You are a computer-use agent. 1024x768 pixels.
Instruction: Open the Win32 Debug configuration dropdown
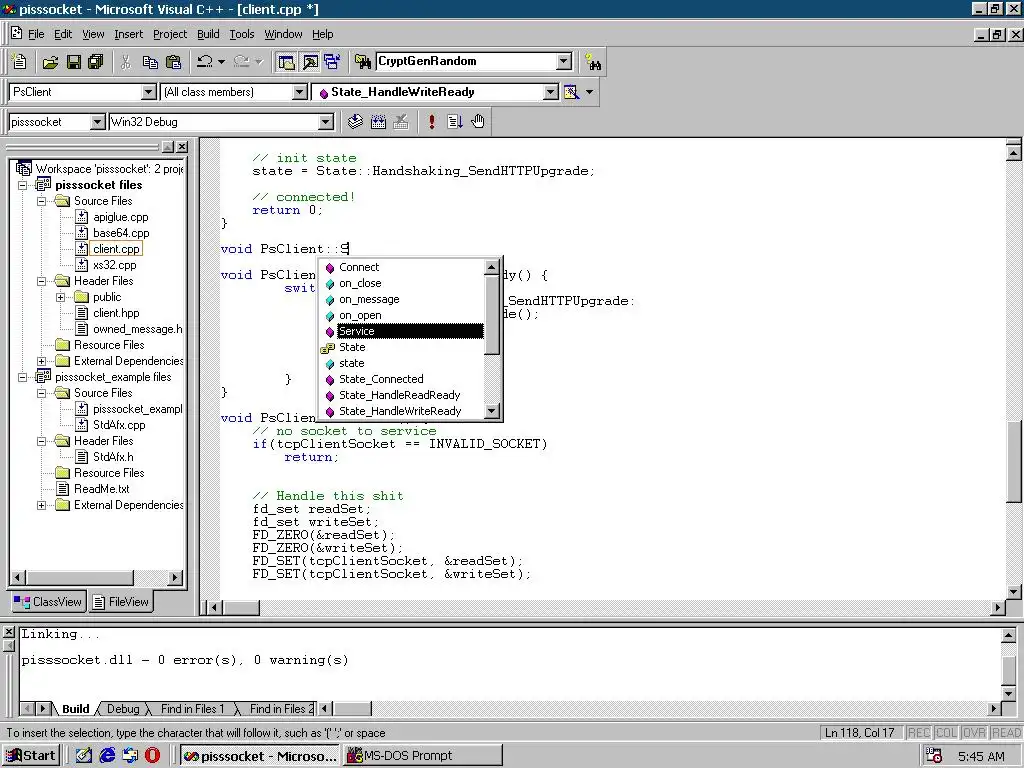[325, 122]
